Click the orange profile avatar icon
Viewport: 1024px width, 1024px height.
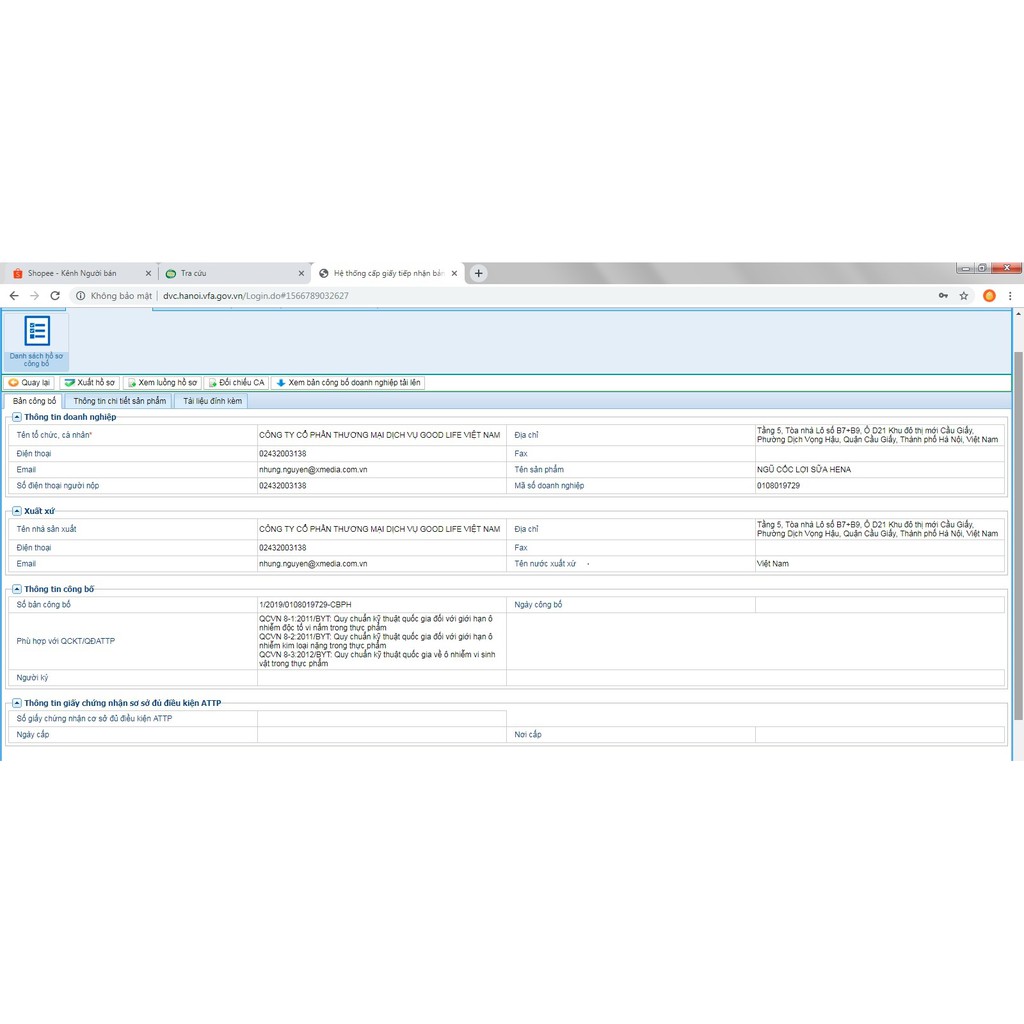tap(989, 296)
